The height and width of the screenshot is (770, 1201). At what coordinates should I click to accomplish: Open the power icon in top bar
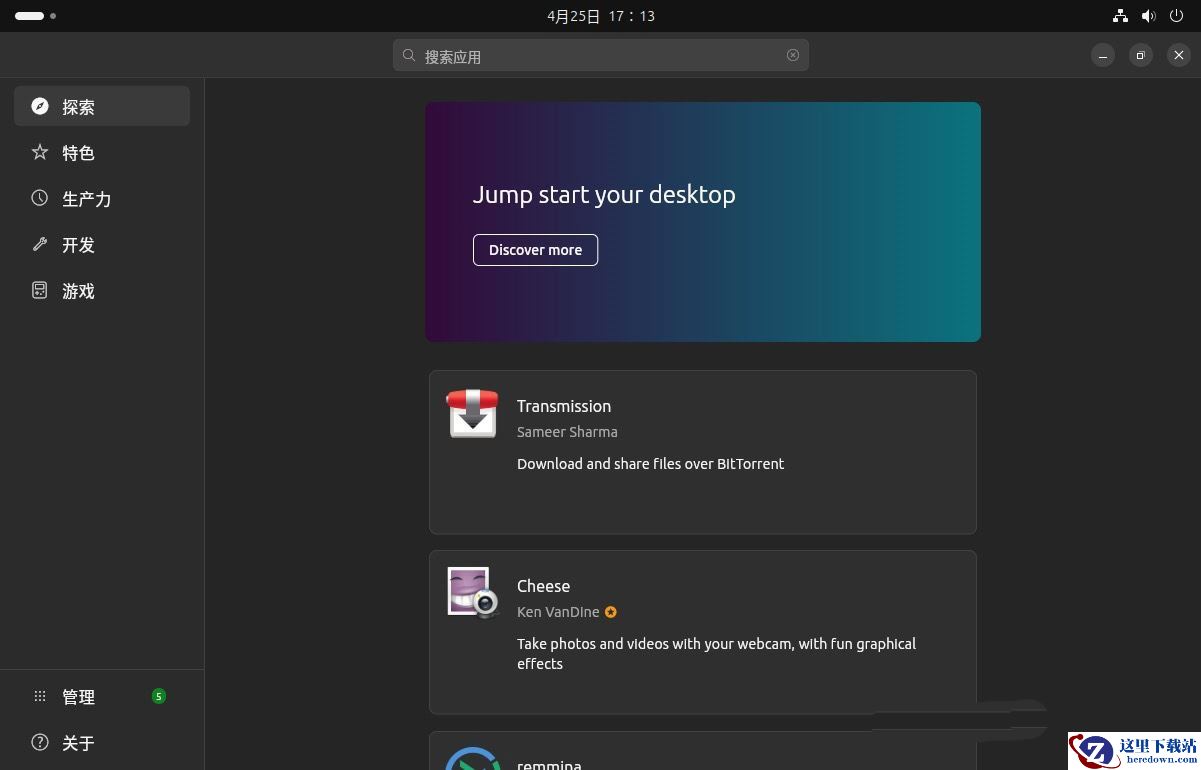[1177, 16]
